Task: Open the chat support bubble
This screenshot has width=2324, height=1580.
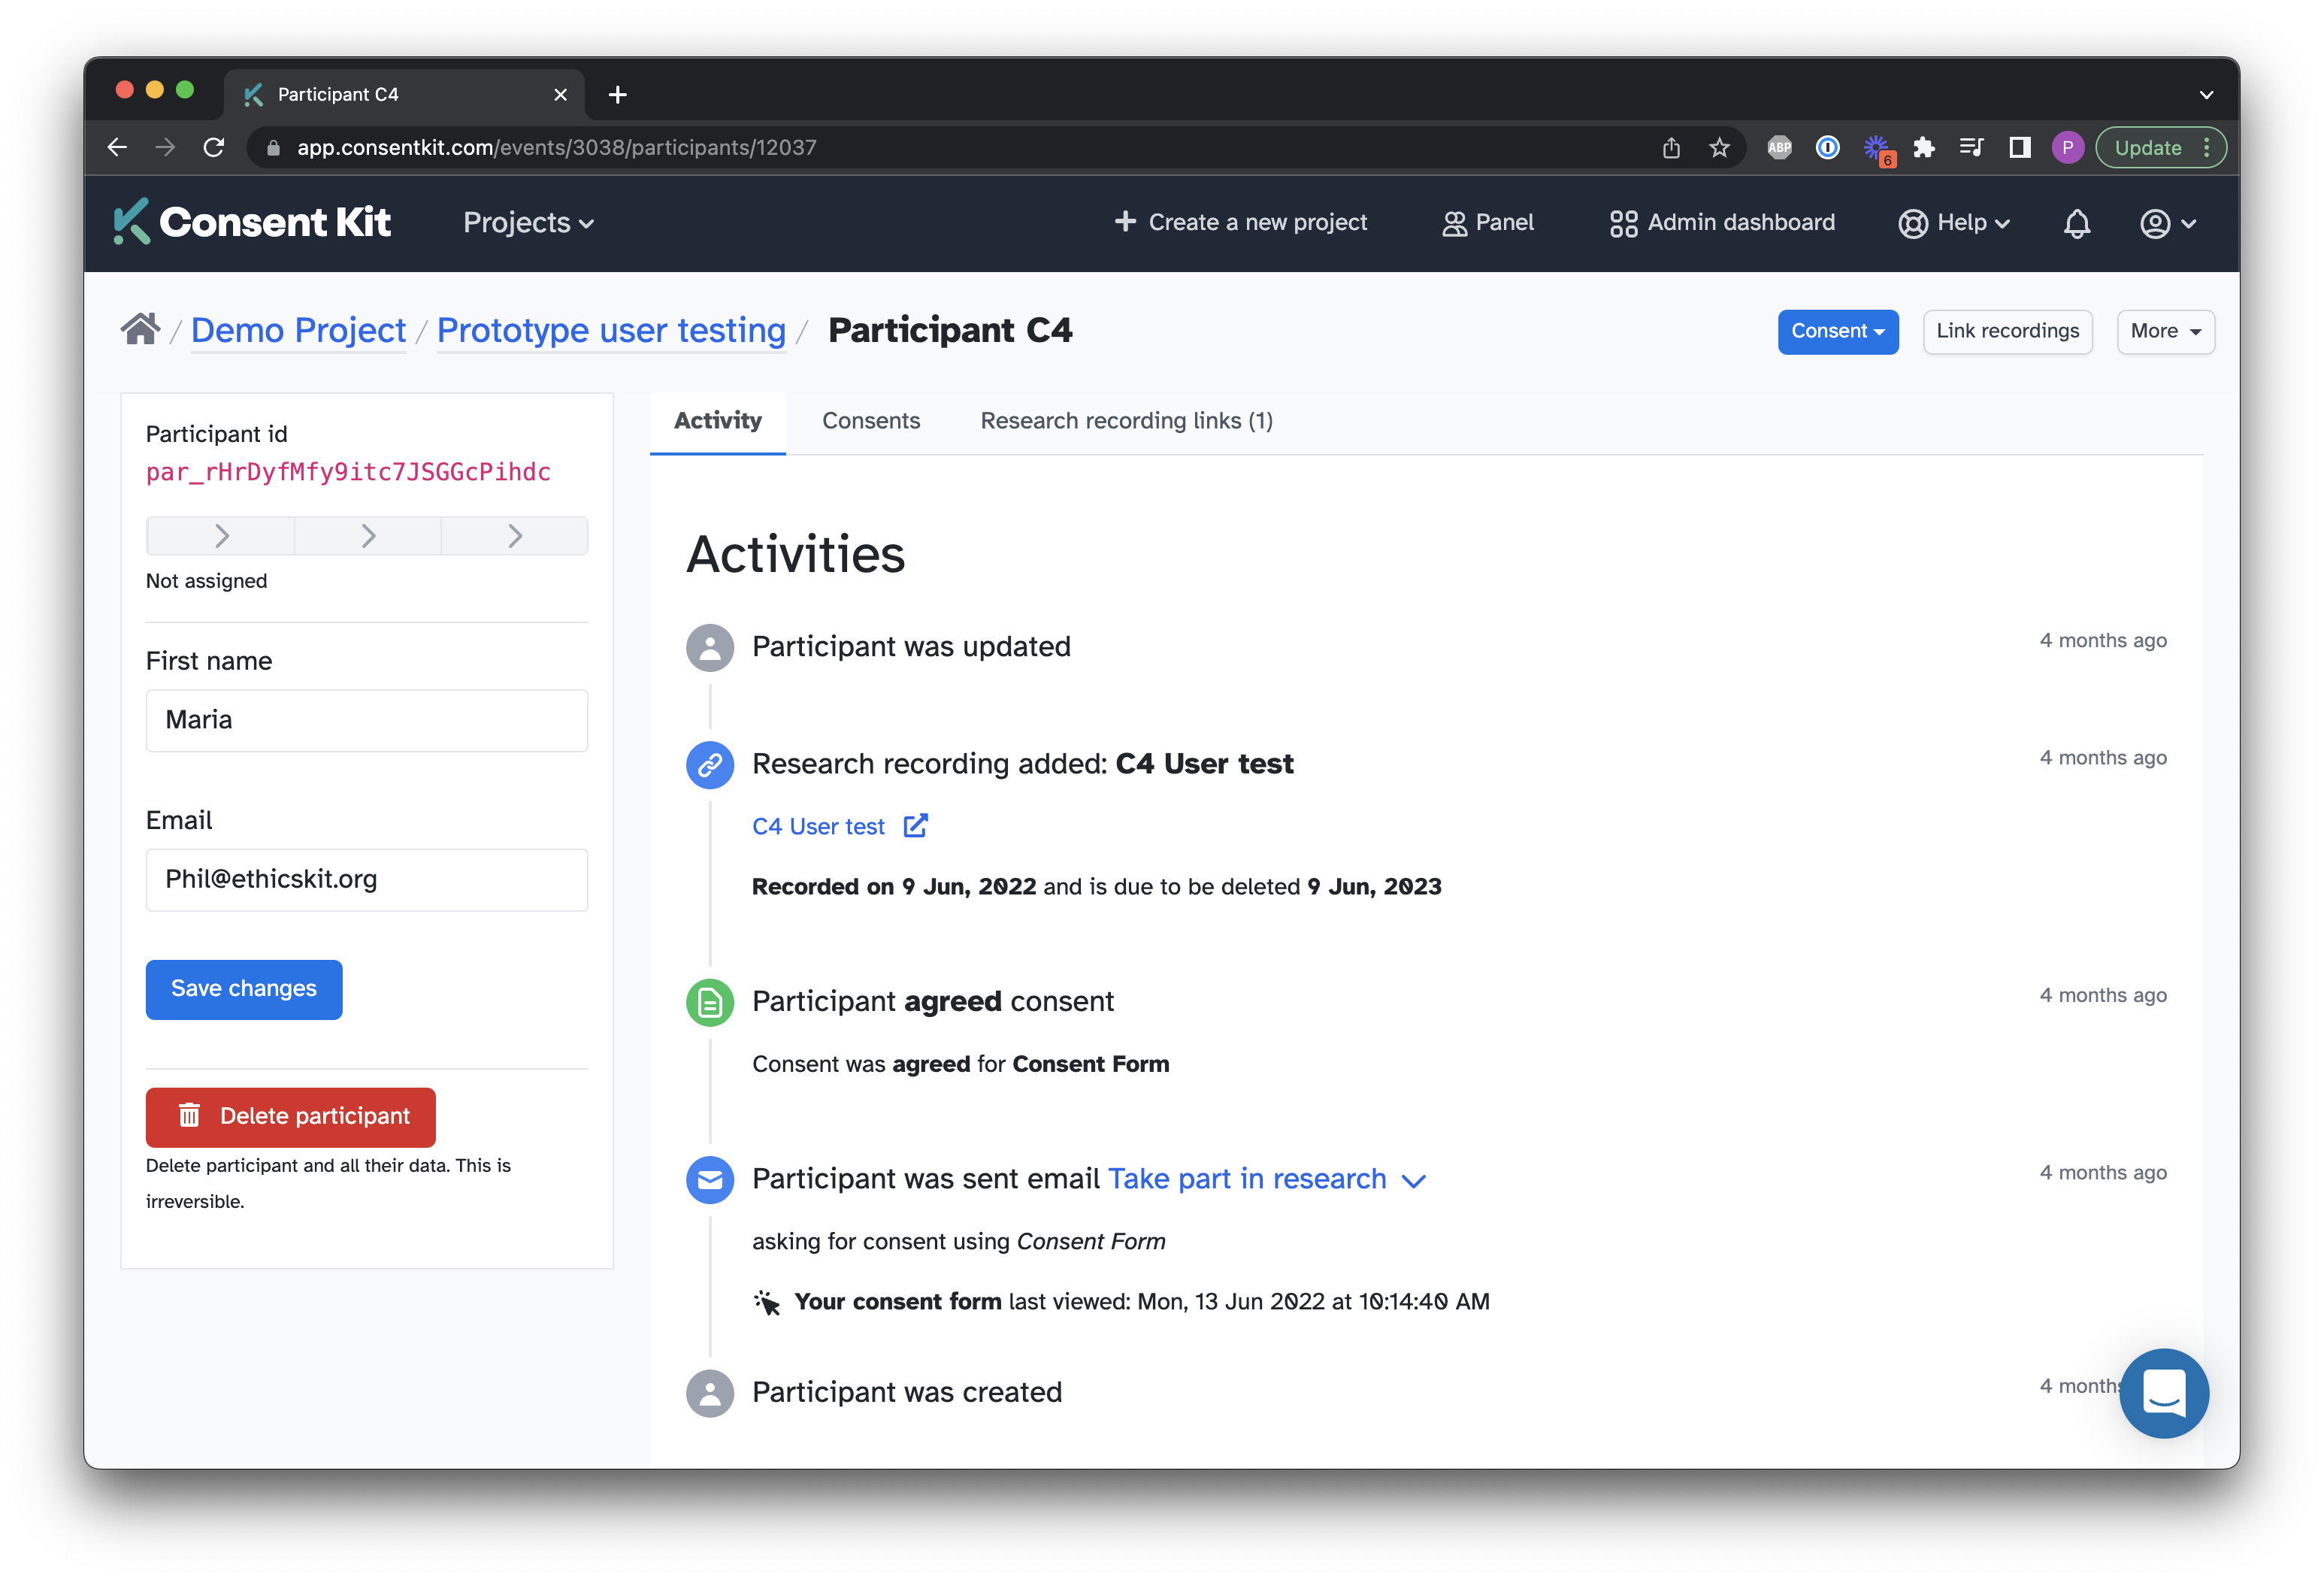Action: click(x=2163, y=1392)
